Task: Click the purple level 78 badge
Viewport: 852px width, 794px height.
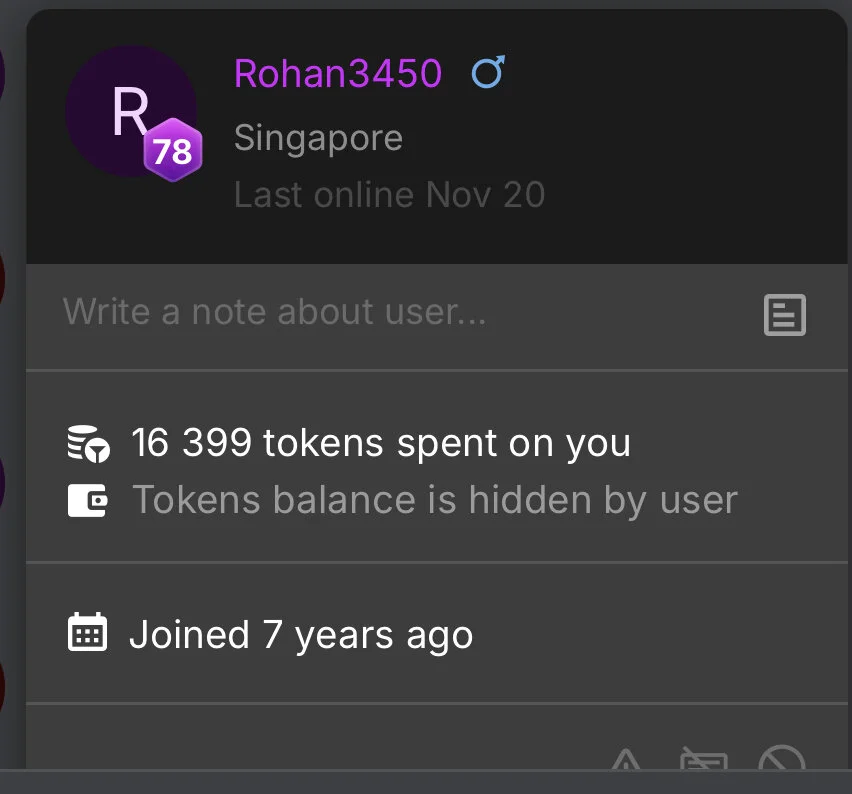Action: coord(173,151)
